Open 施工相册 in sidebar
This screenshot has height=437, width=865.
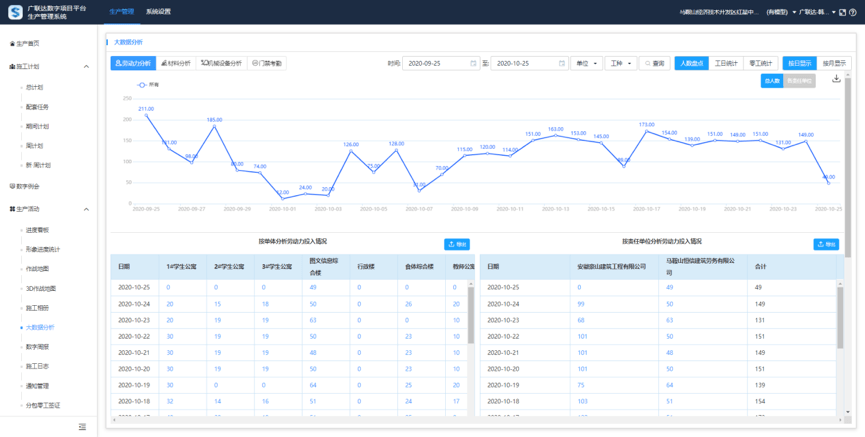(37, 307)
